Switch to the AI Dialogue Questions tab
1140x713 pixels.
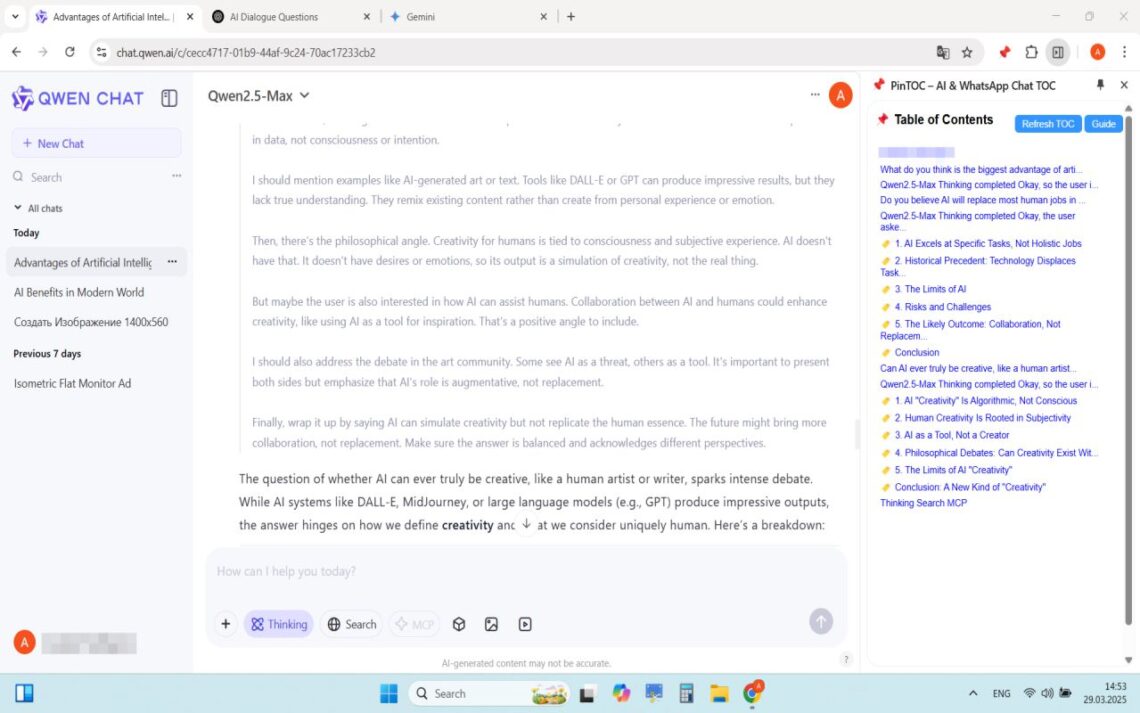[271, 16]
